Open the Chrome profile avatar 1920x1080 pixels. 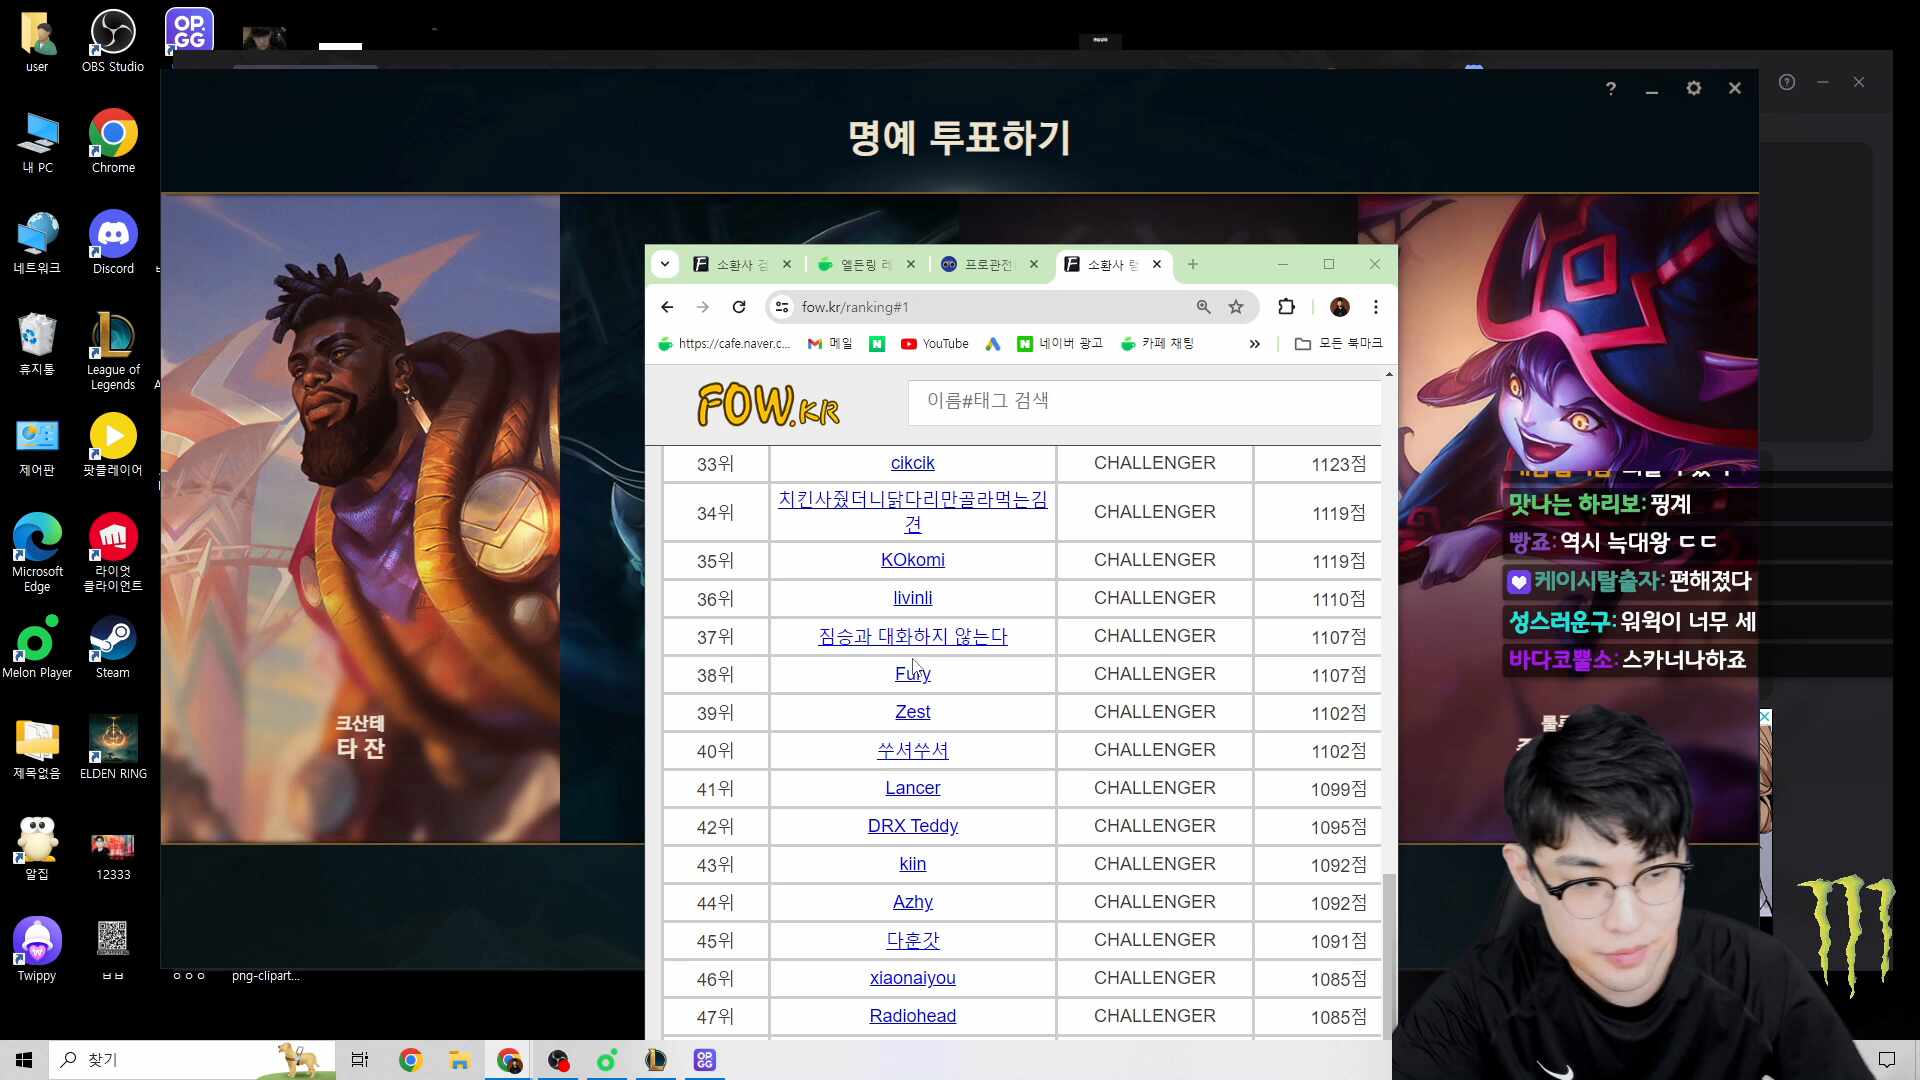1340,307
